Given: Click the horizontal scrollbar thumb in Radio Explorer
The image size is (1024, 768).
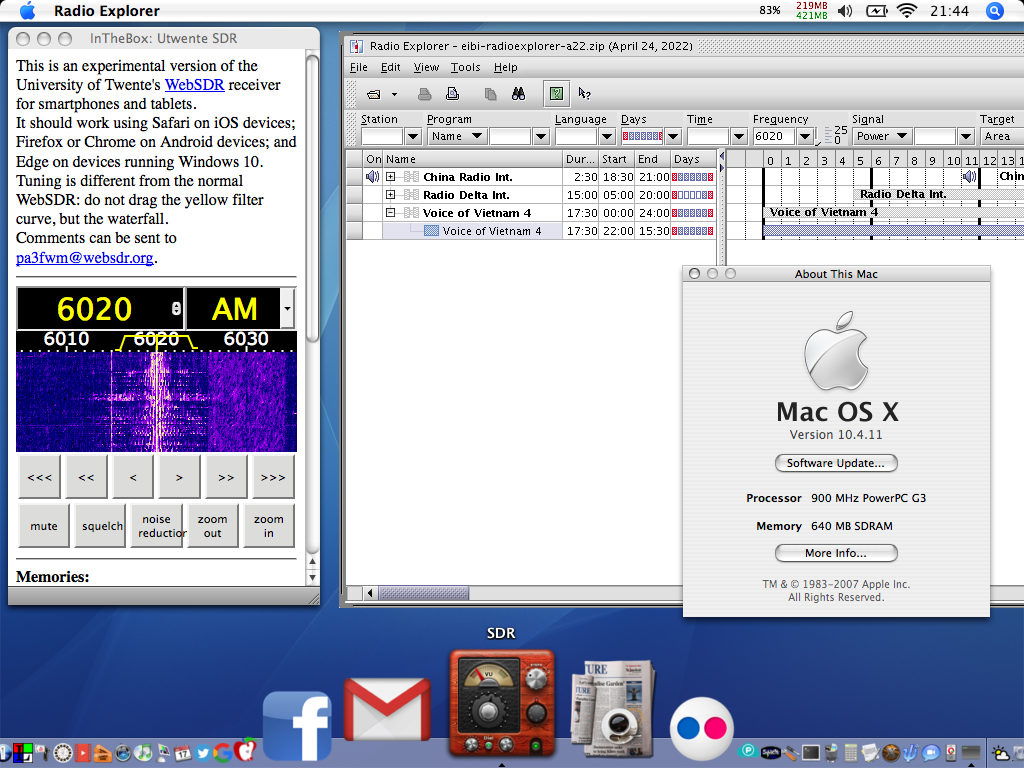Looking at the screenshot, I should [424, 593].
